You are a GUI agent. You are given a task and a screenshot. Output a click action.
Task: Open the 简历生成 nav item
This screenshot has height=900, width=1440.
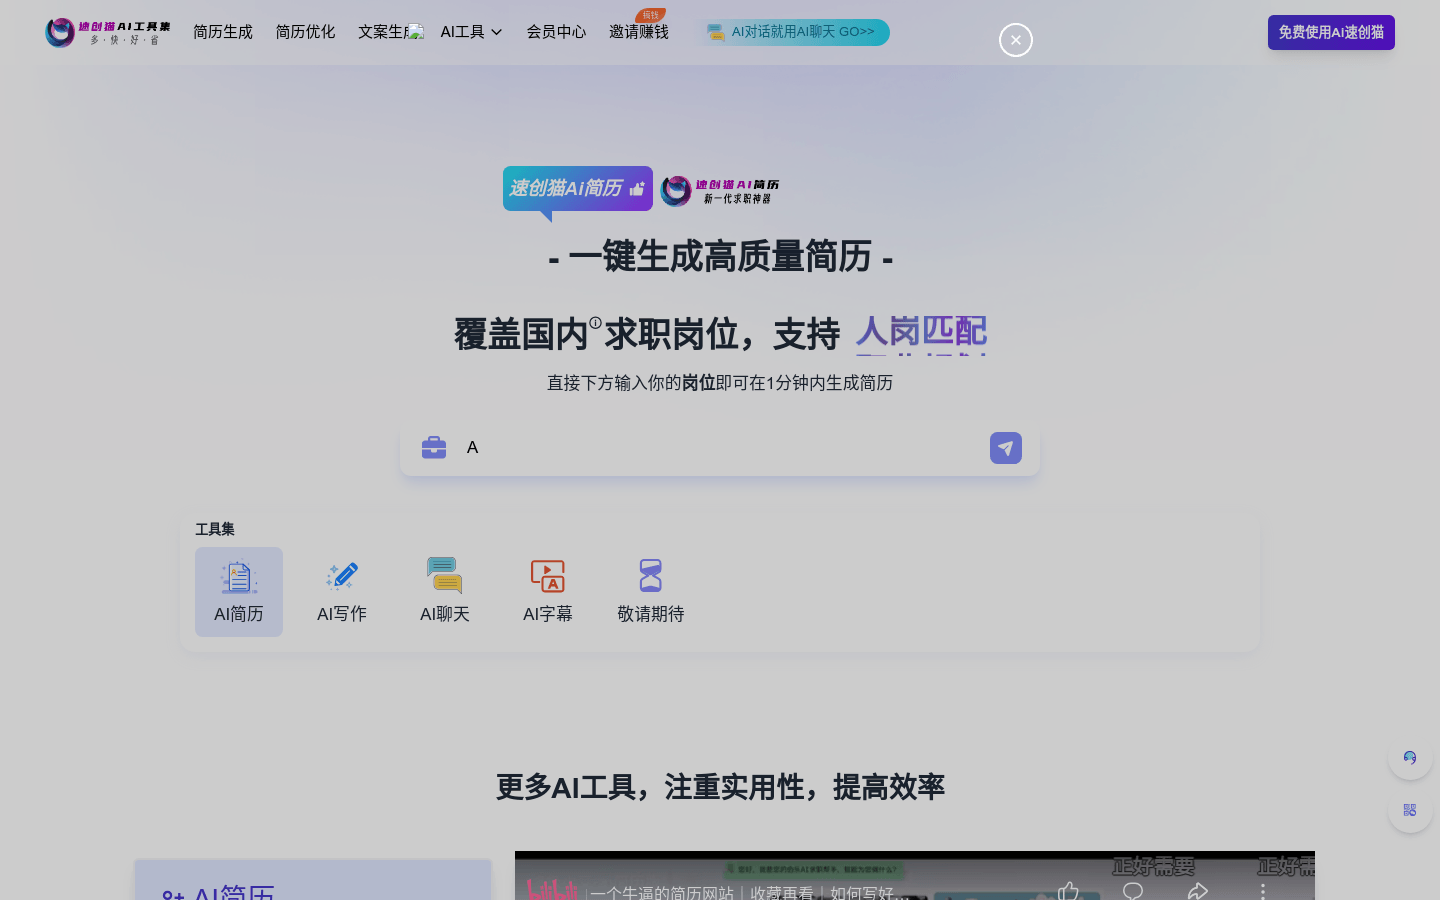pos(223,32)
